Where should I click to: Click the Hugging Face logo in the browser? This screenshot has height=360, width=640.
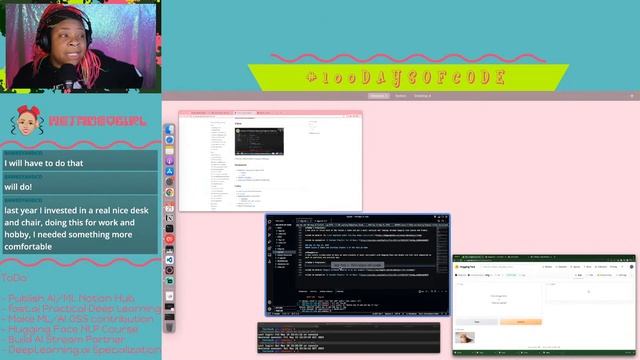pos(466,267)
